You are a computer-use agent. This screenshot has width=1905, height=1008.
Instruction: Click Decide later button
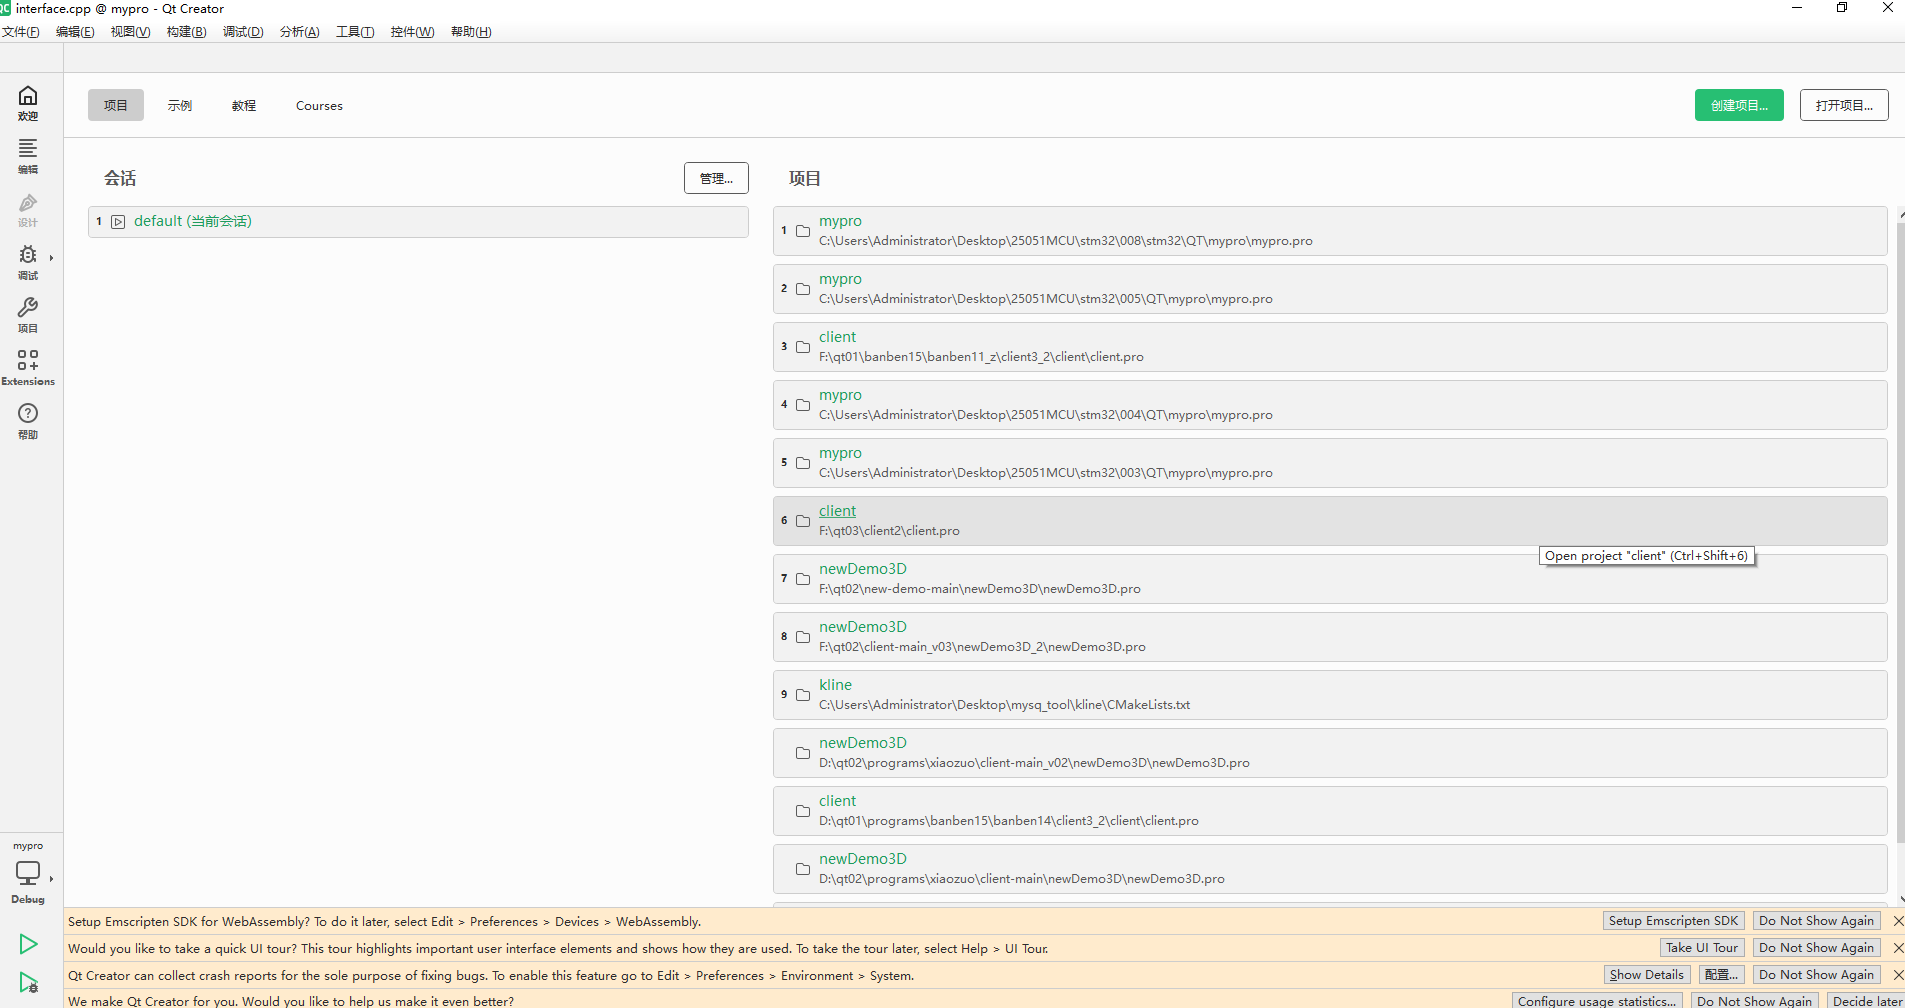point(1867,1001)
